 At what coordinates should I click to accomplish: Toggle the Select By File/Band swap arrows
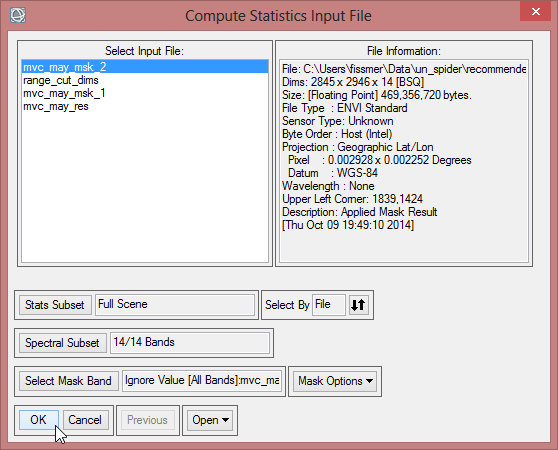[x=358, y=305]
